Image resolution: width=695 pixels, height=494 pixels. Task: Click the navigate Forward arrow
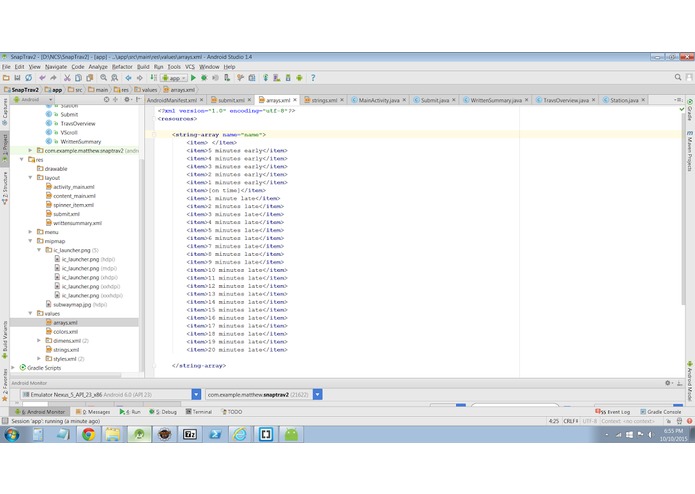pyautogui.click(x=140, y=78)
